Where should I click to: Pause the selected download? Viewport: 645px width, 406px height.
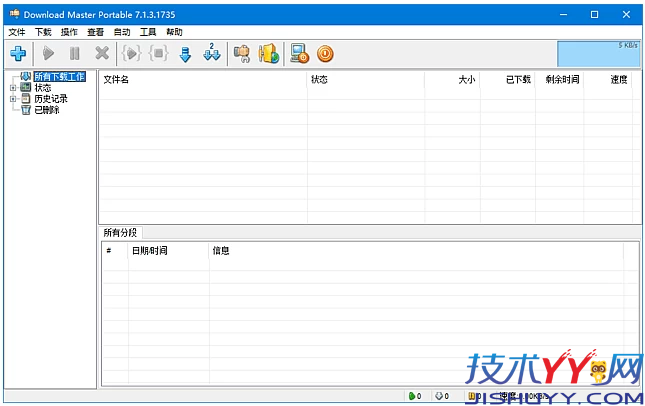tap(74, 53)
